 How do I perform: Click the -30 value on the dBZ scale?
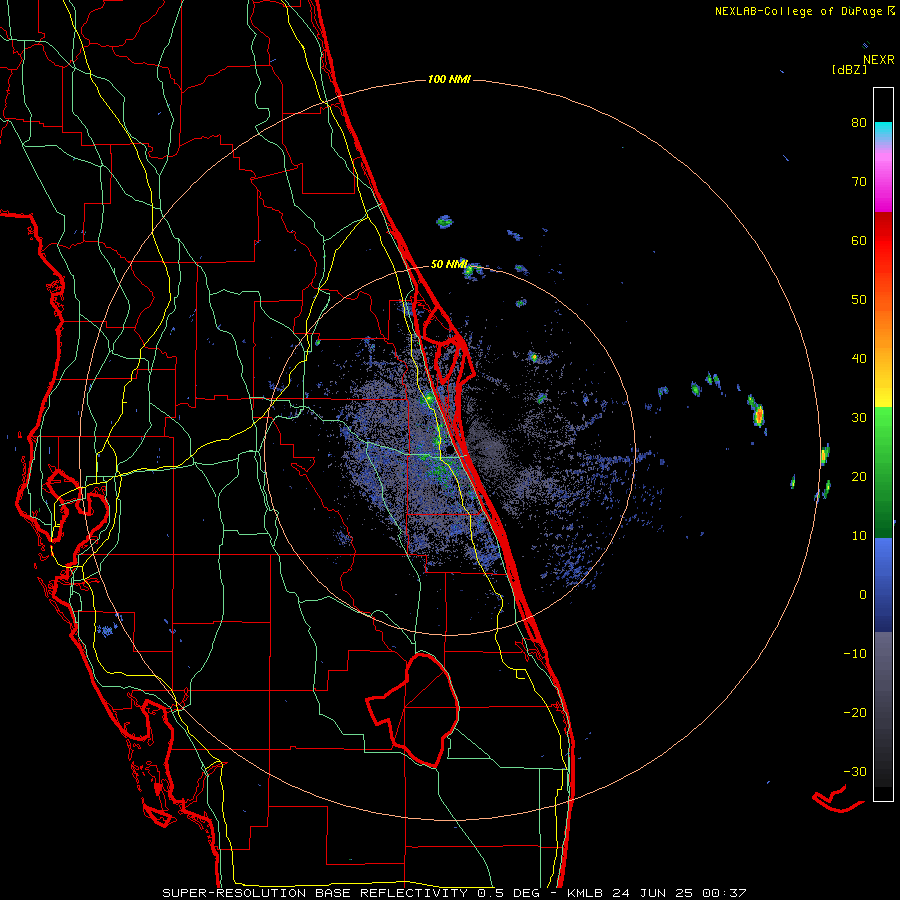(x=855, y=772)
